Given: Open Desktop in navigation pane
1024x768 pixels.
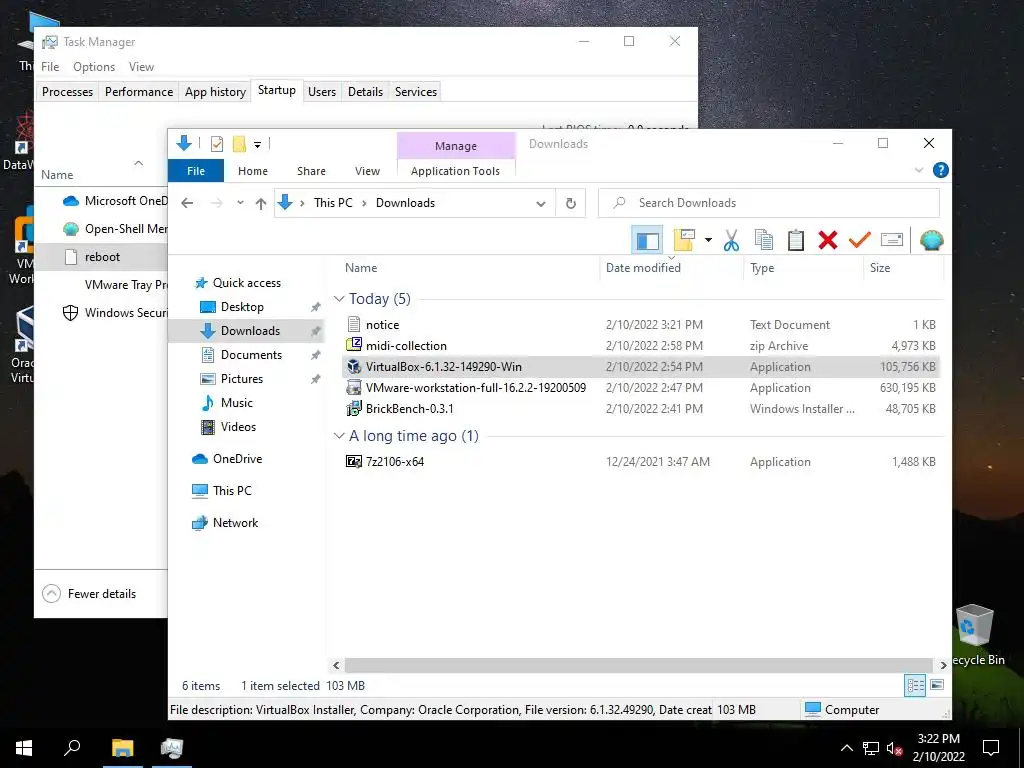Looking at the screenshot, I should 242,307.
